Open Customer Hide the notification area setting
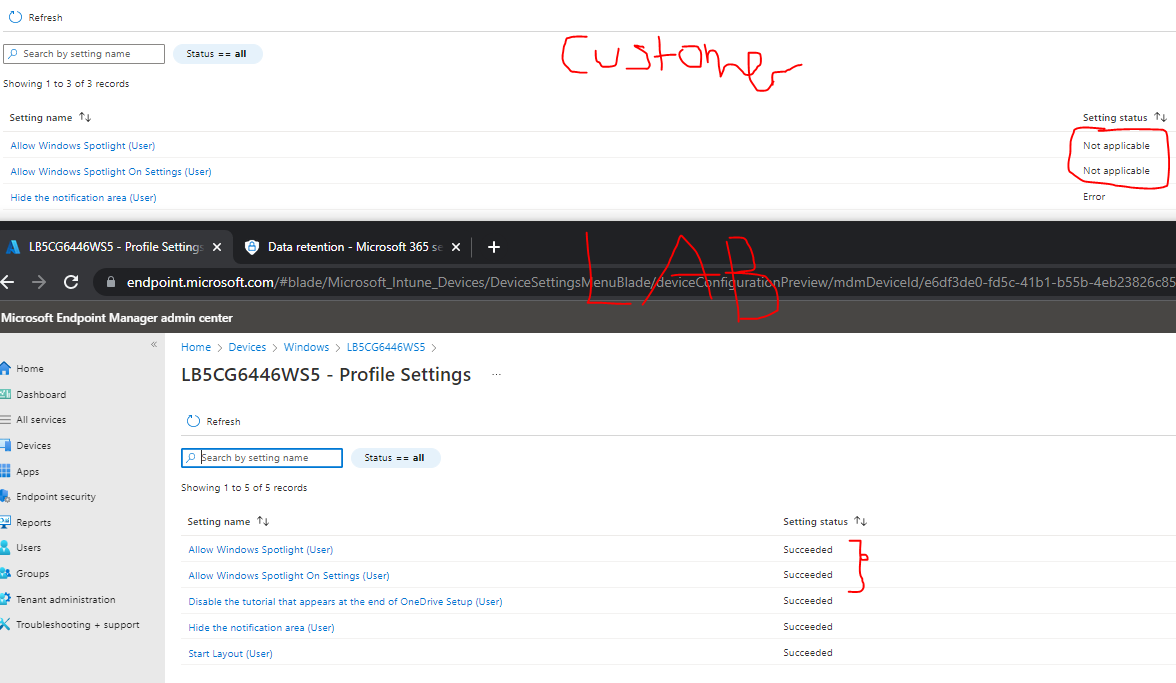 coord(83,198)
